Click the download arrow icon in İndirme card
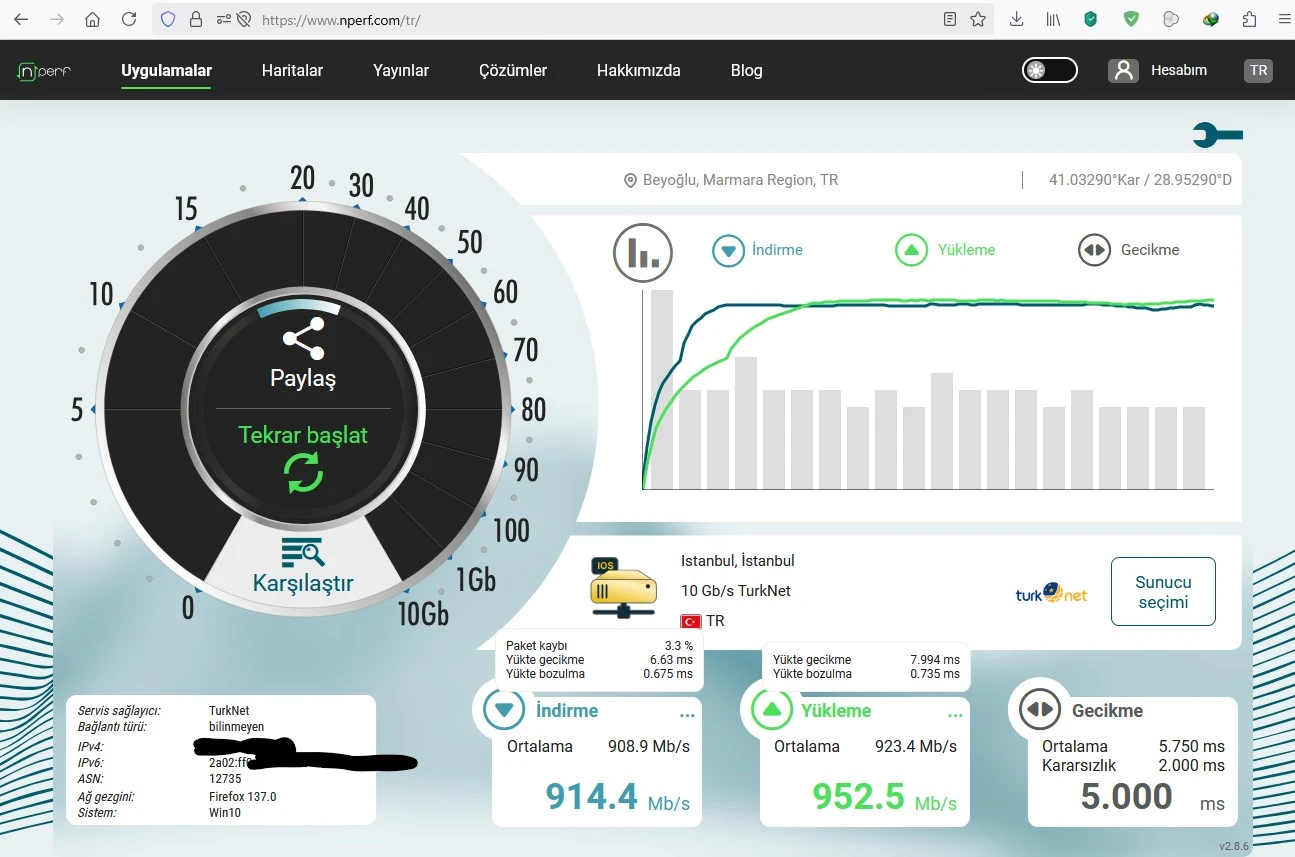This screenshot has width=1295, height=857. click(x=504, y=711)
